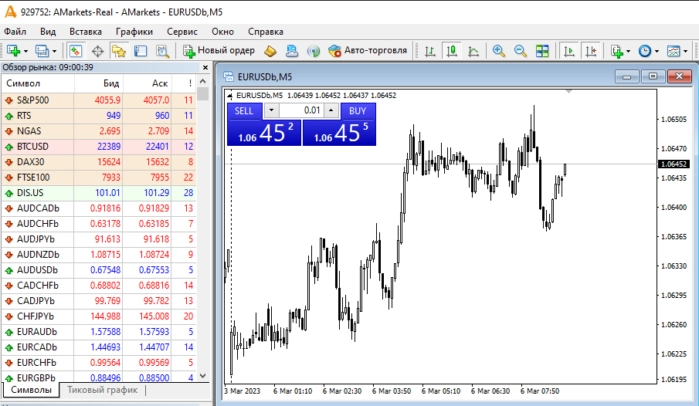Sort by the Аск column header
This screenshot has width=699, height=406.
(147, 83)
